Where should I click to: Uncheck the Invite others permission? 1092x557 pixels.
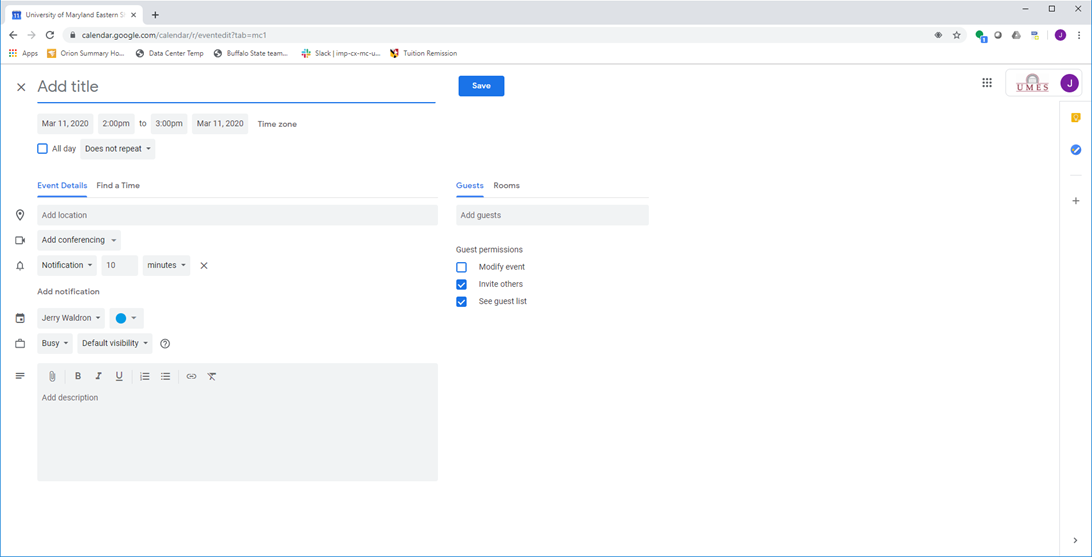461,284
